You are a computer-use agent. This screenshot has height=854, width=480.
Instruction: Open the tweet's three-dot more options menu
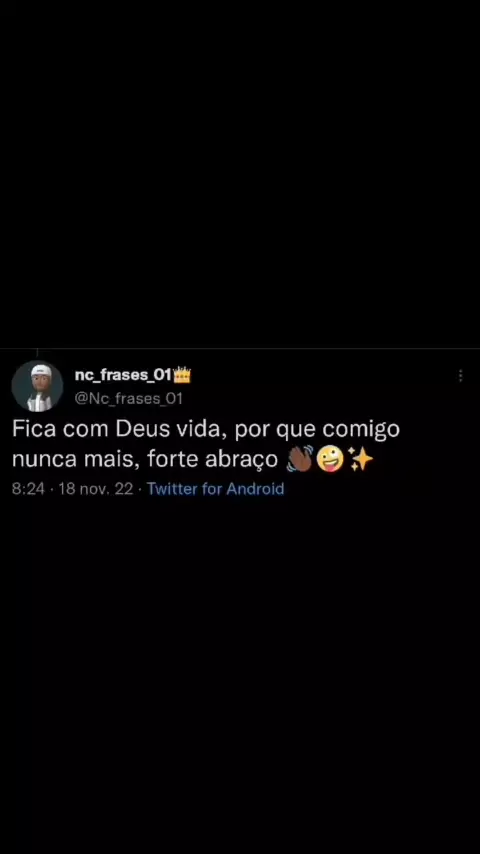point(460,376)
